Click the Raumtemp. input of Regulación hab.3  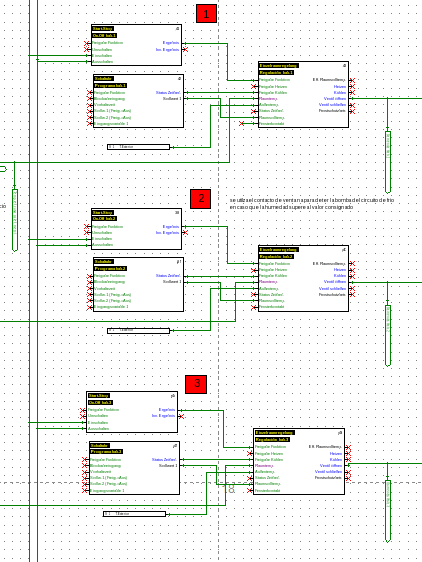tap(264, 466)
